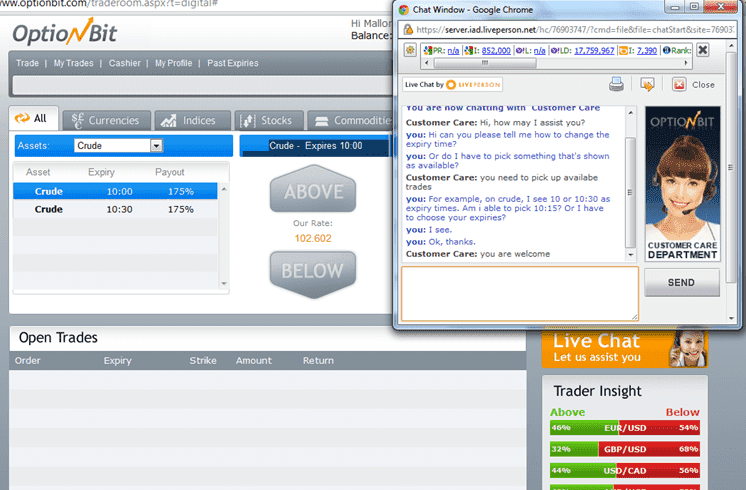Click the Alexa Rank icon in SEO bar
This screenshot has width=746, height=490.
(x=667, y=50)
